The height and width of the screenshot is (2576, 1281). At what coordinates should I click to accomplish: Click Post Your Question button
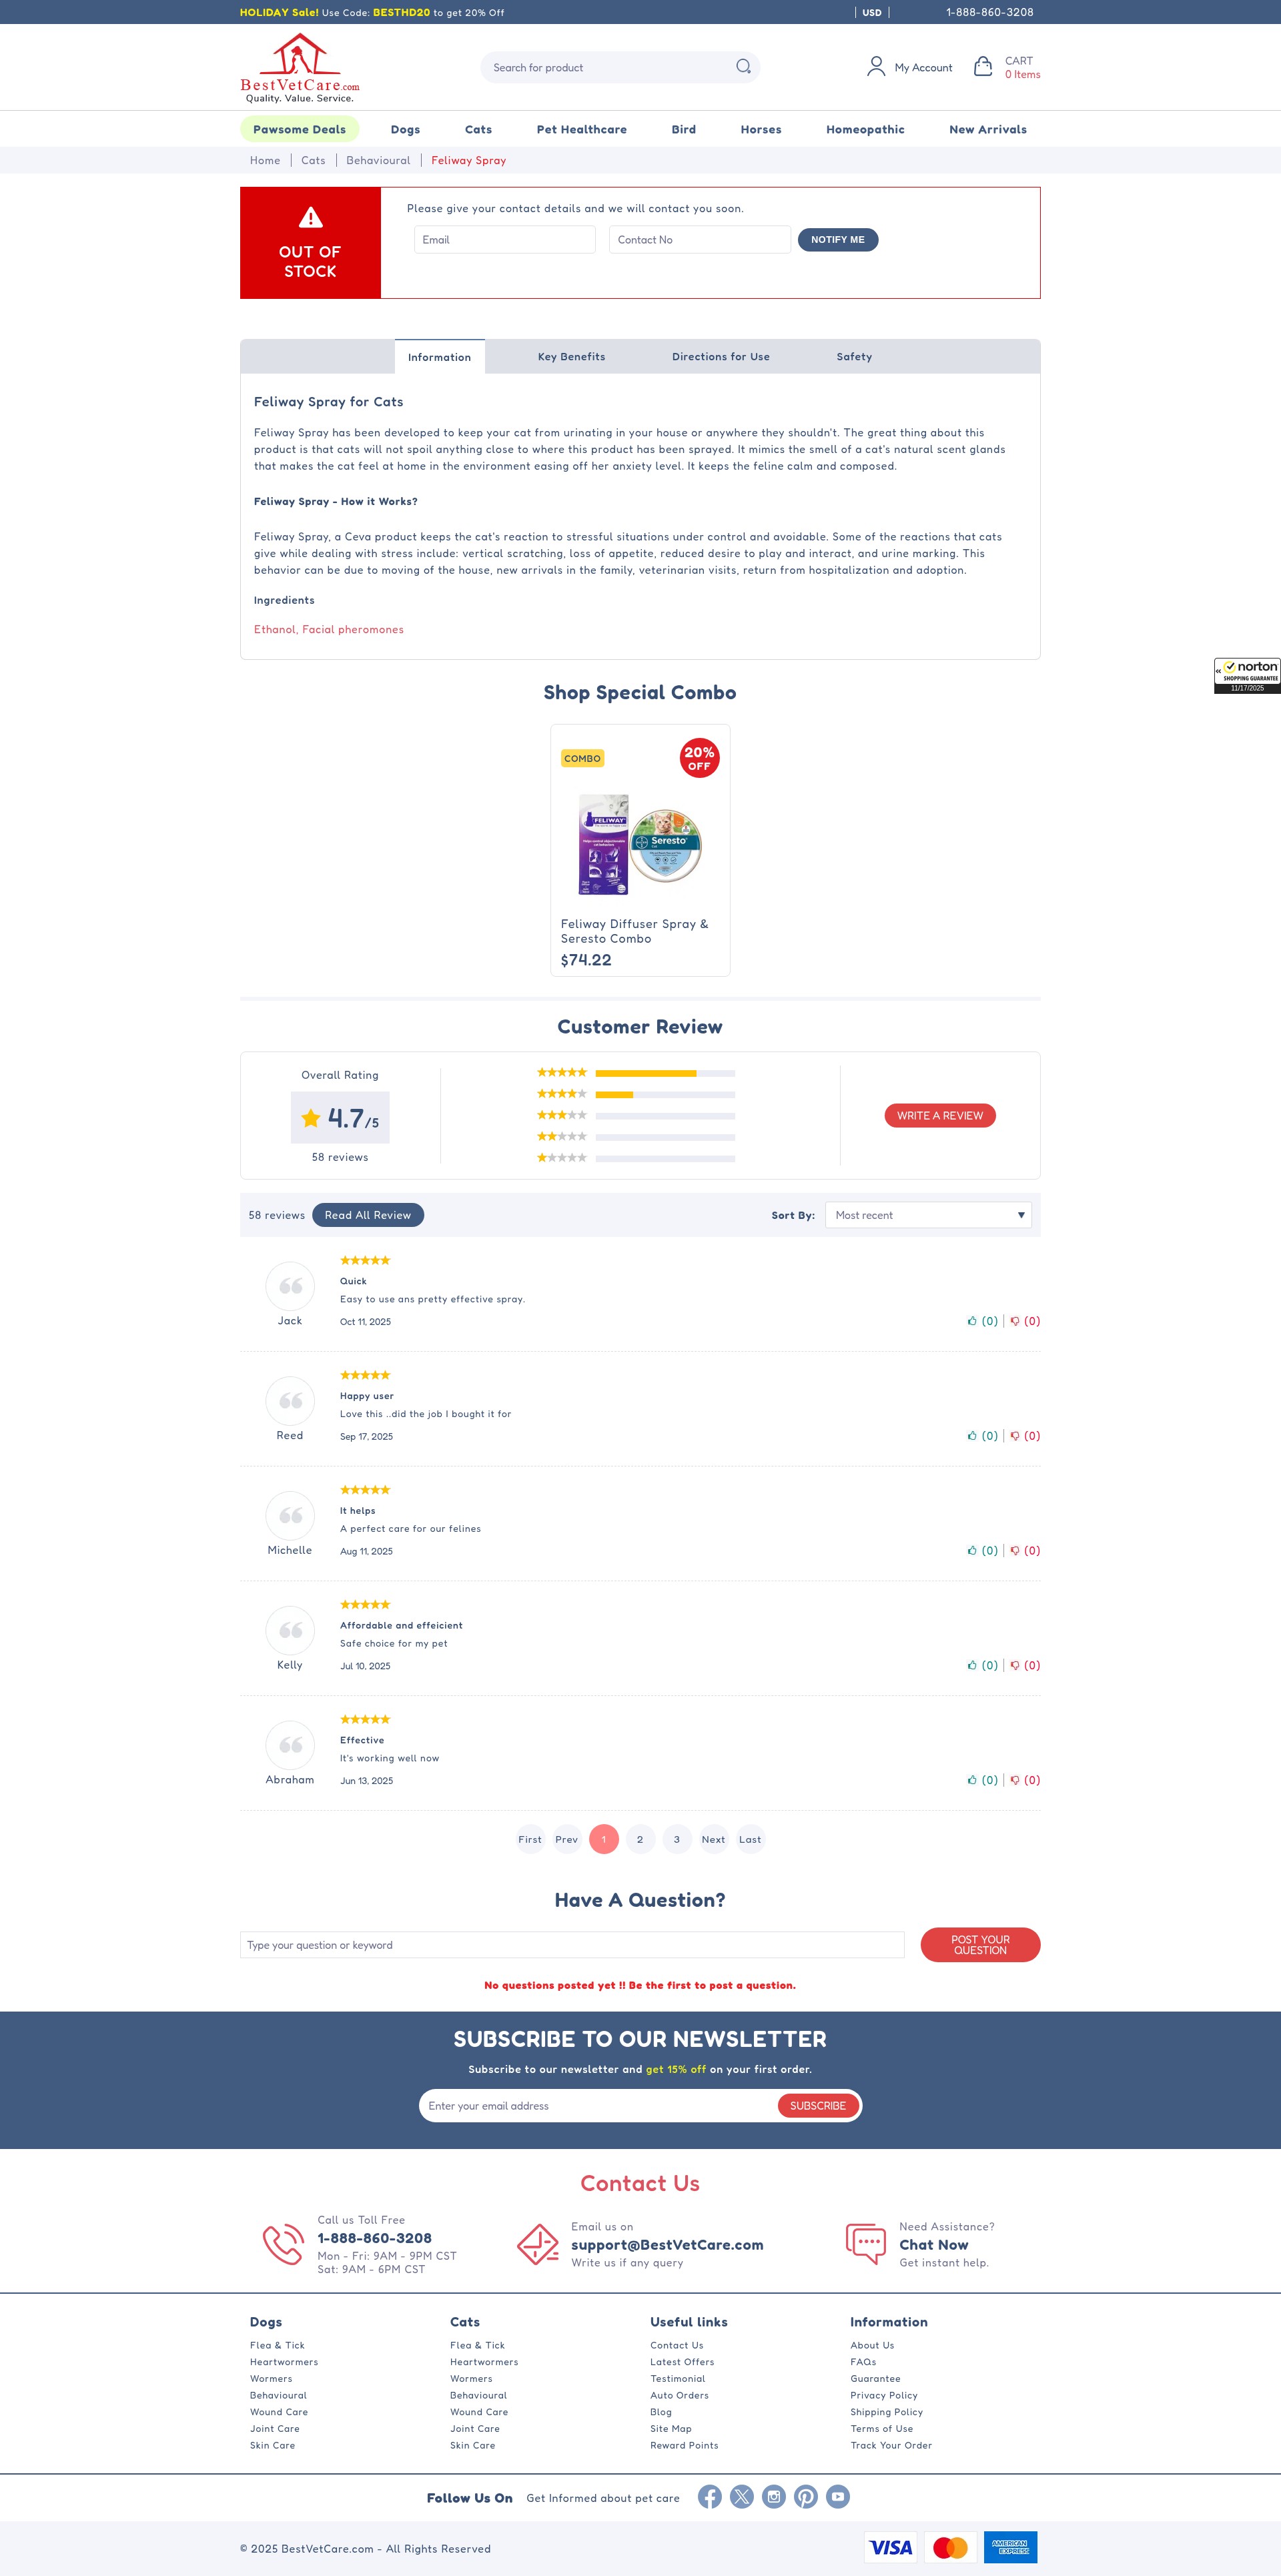[980, 1945]
